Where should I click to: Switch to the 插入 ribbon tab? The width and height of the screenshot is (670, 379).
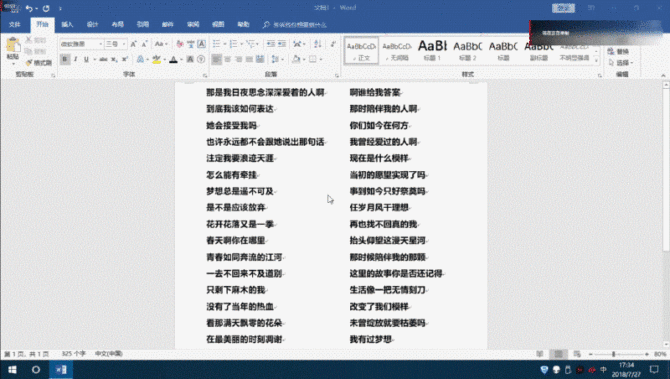67,24
